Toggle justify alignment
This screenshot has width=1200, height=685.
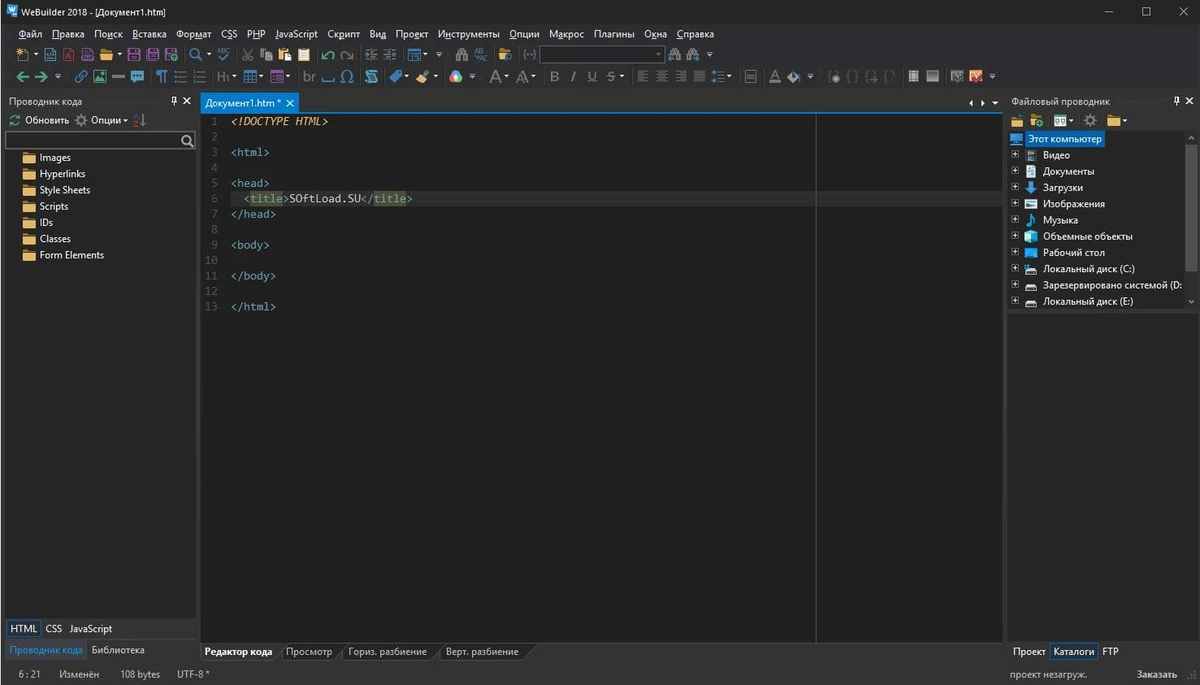[699, 76]
